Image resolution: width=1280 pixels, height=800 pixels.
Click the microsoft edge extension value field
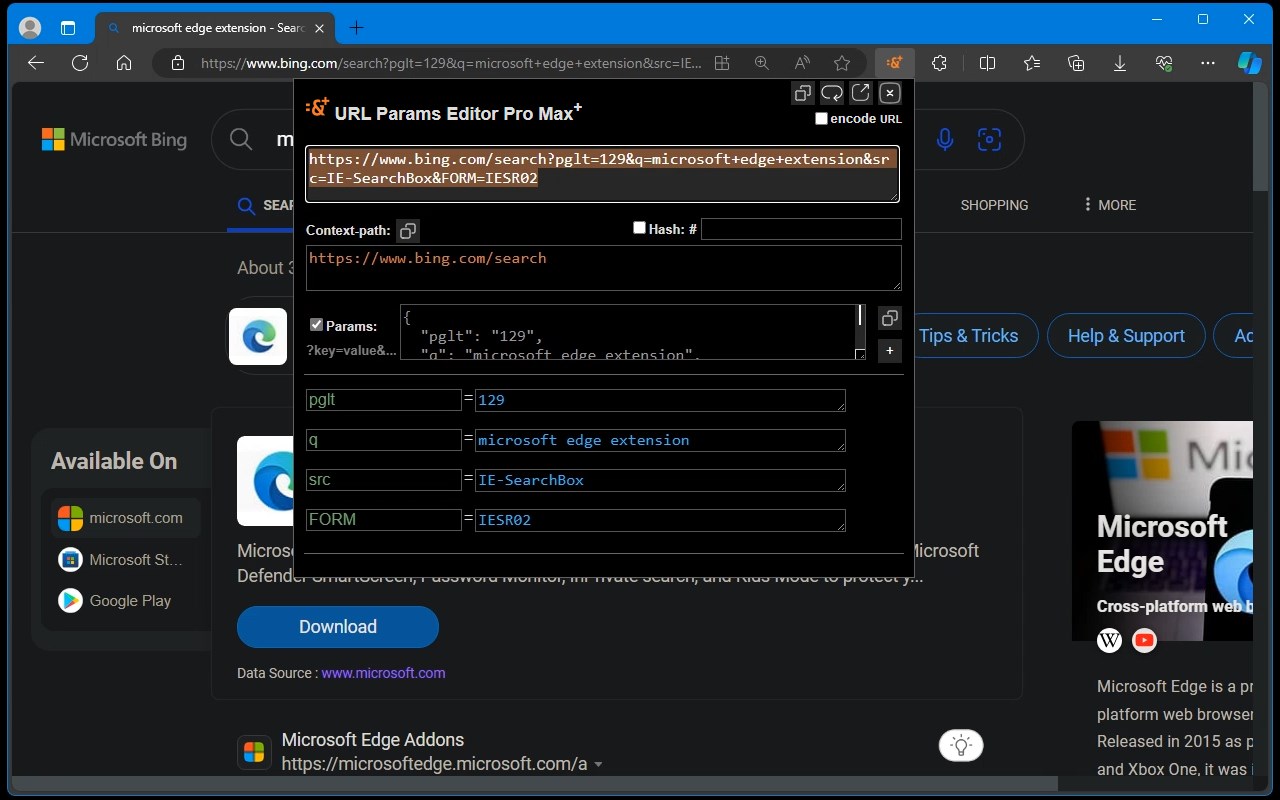[660, 440]
